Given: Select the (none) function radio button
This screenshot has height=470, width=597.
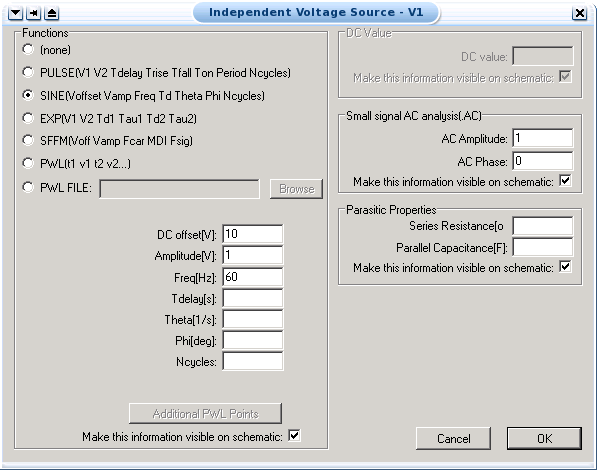Looking at the screenshot, I should coord(28,49).
